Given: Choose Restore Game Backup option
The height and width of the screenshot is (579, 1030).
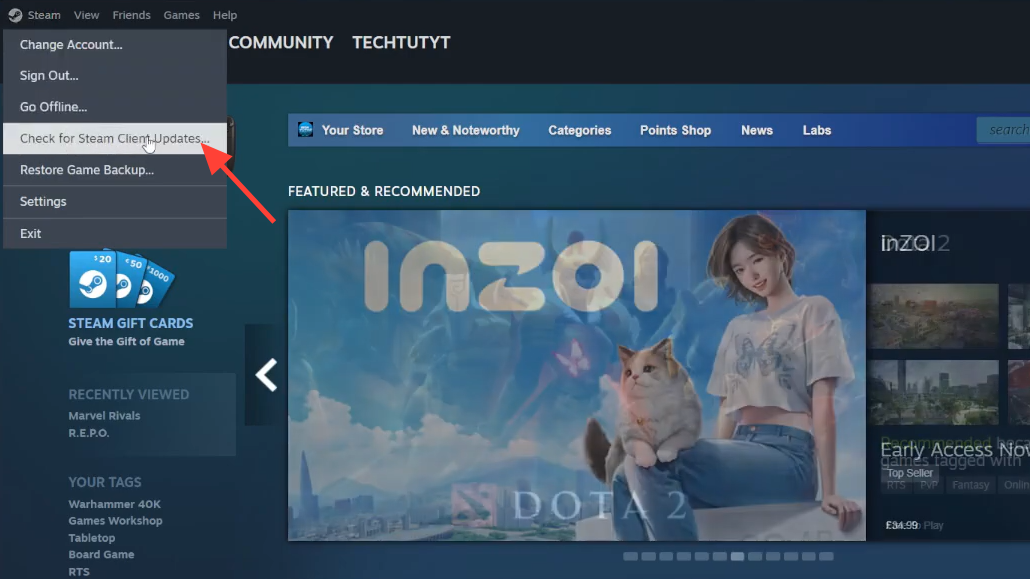Looking at the screenshot, I should coord(115,170).
